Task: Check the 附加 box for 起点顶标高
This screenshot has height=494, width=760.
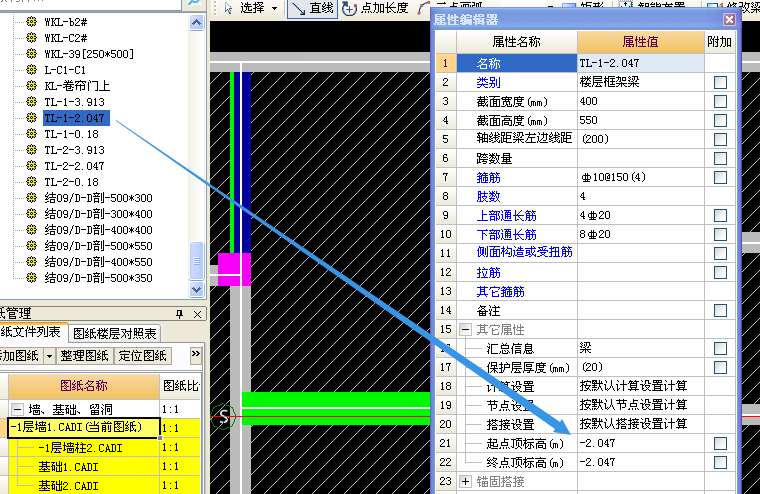Action: (x=720, y=443)
